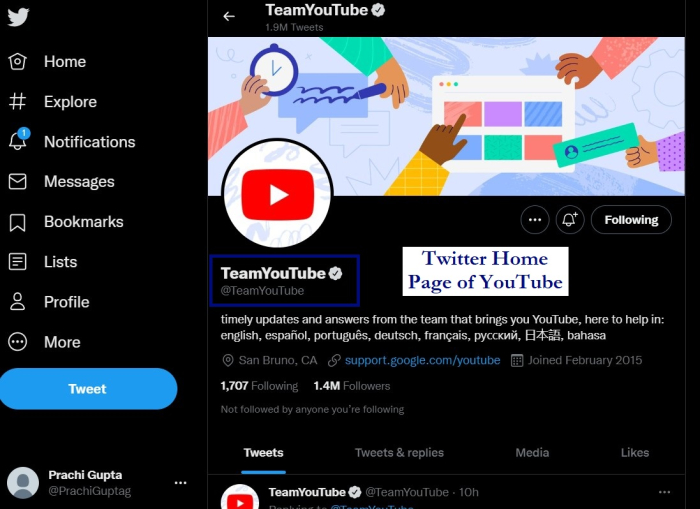The height and width of the screenshot is (509, 700).
Task: Click the back arrow
Action: [x=229, y=17]
